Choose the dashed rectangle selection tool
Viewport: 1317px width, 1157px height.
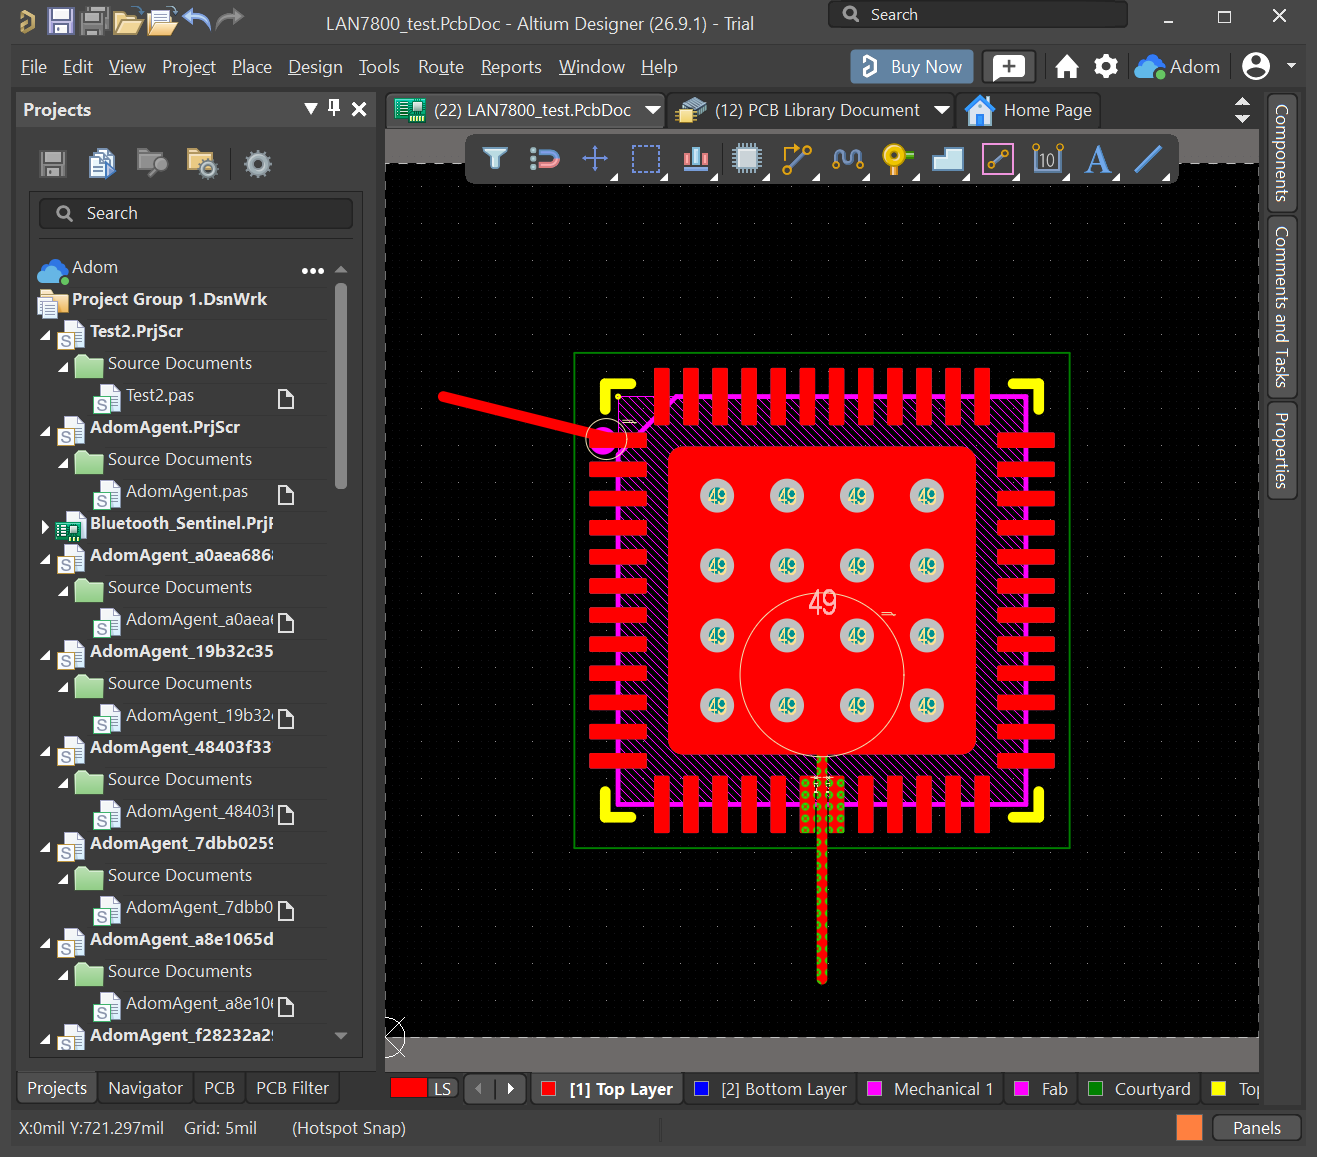point(646,159)
